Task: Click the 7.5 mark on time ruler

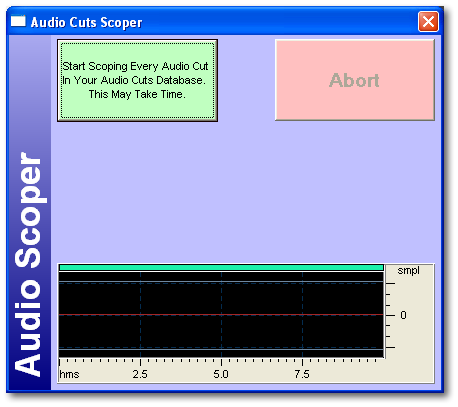Action: coord(302,374)
